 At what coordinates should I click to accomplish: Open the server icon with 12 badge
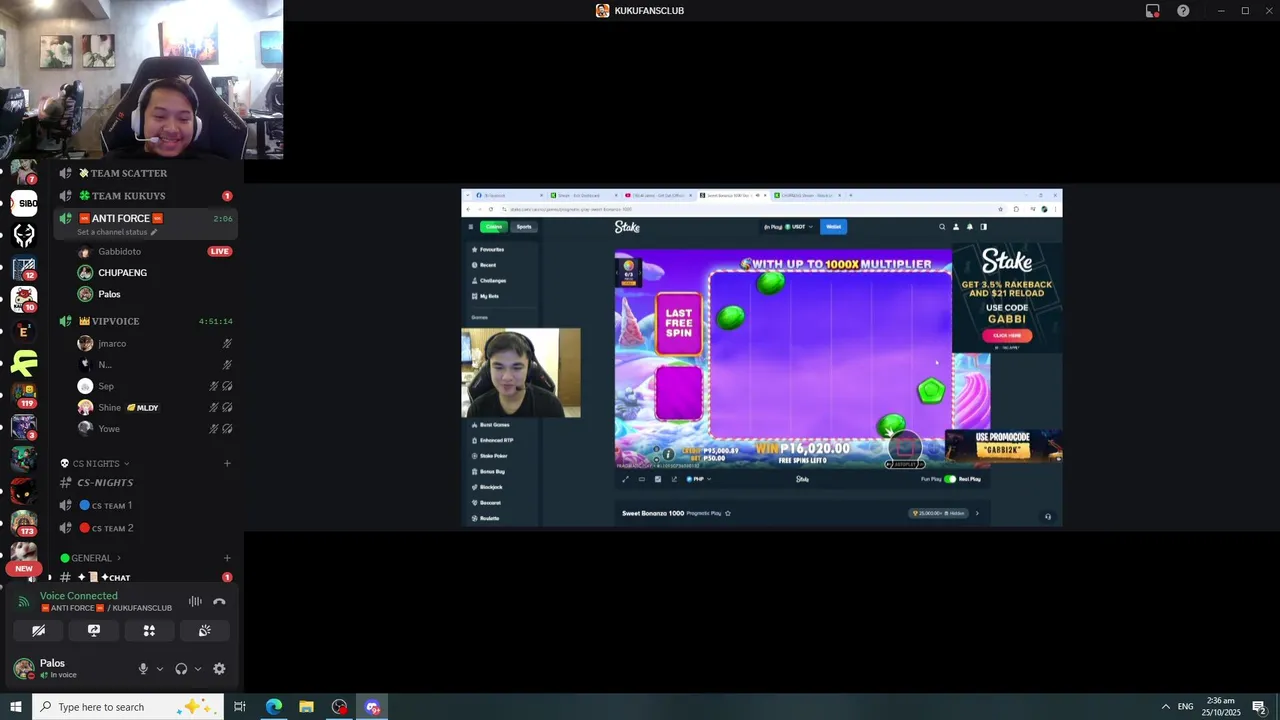click(24, 267)
